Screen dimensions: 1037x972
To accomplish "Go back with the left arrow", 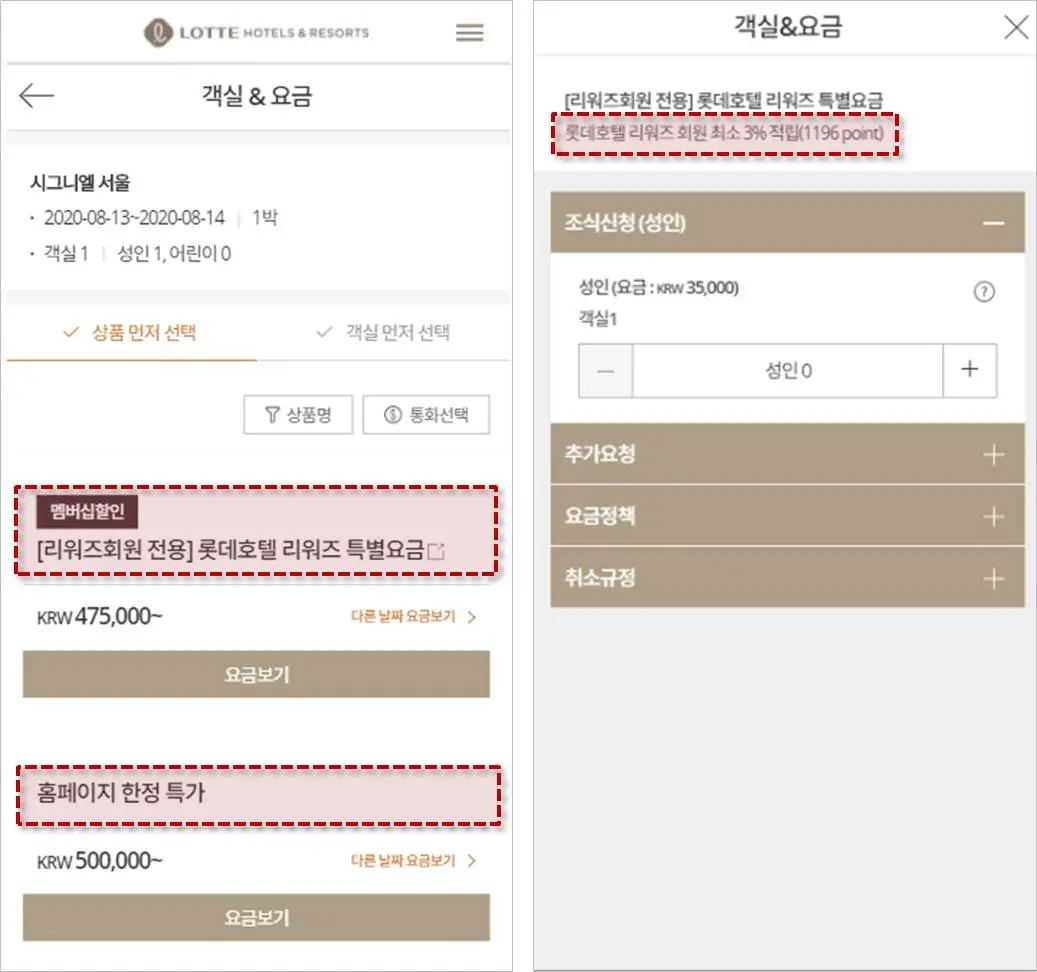I will pyautogui.click(x=36, y=96).
